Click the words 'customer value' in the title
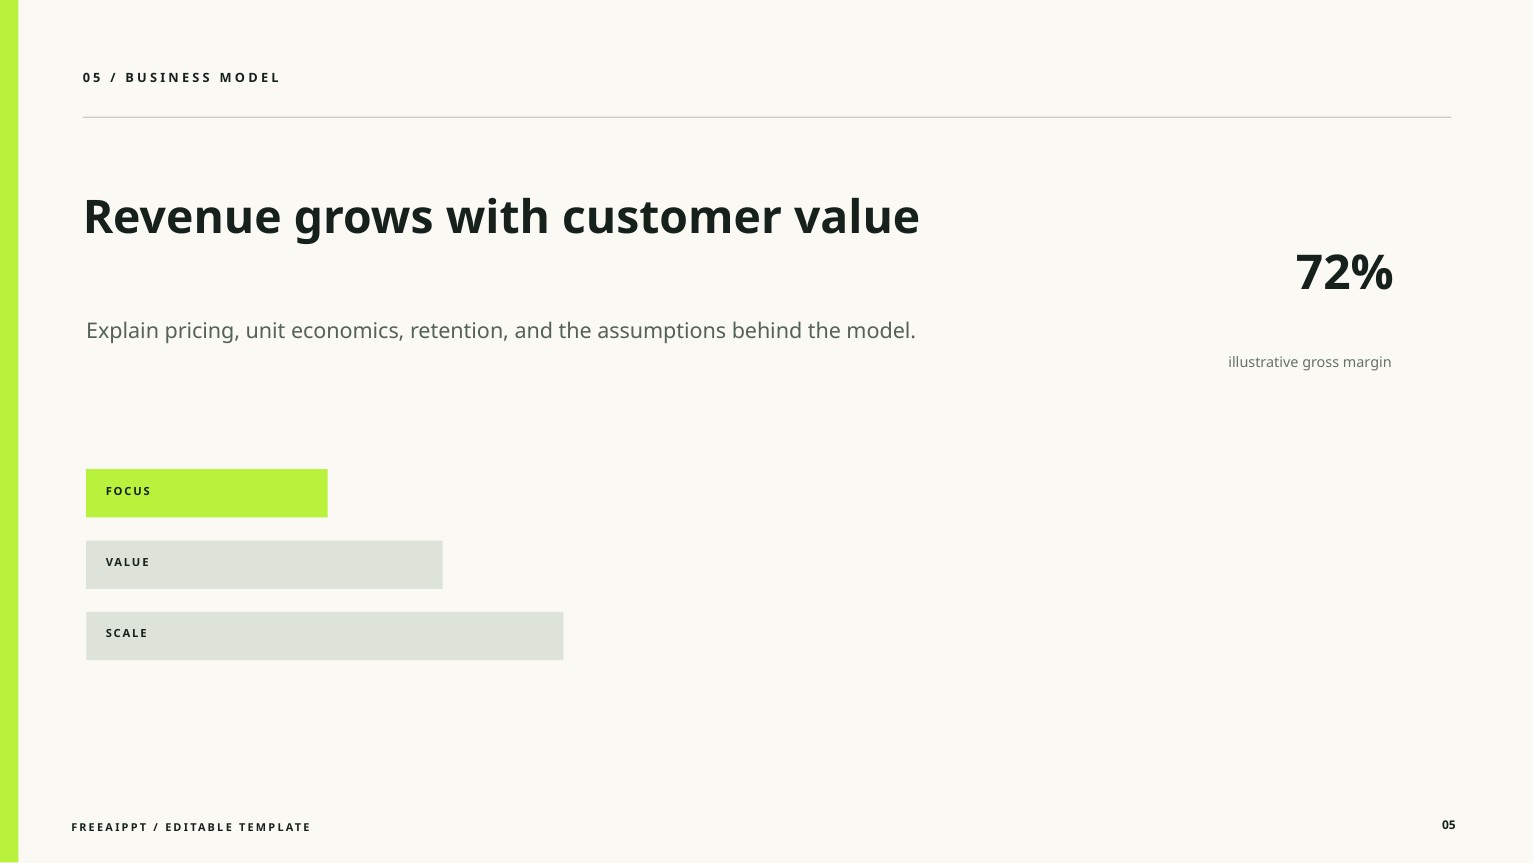1534x863 pixels. pyautogui.click(x=740, y=217)
